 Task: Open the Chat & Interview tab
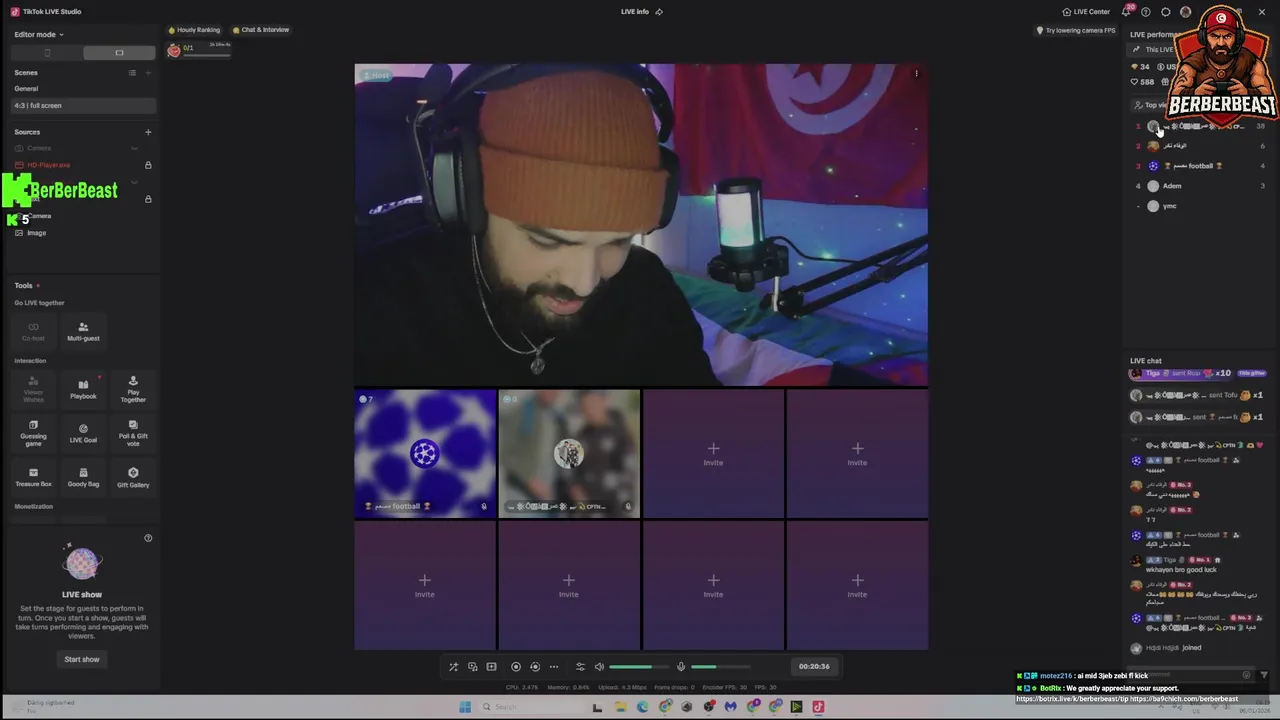point(261,30)
